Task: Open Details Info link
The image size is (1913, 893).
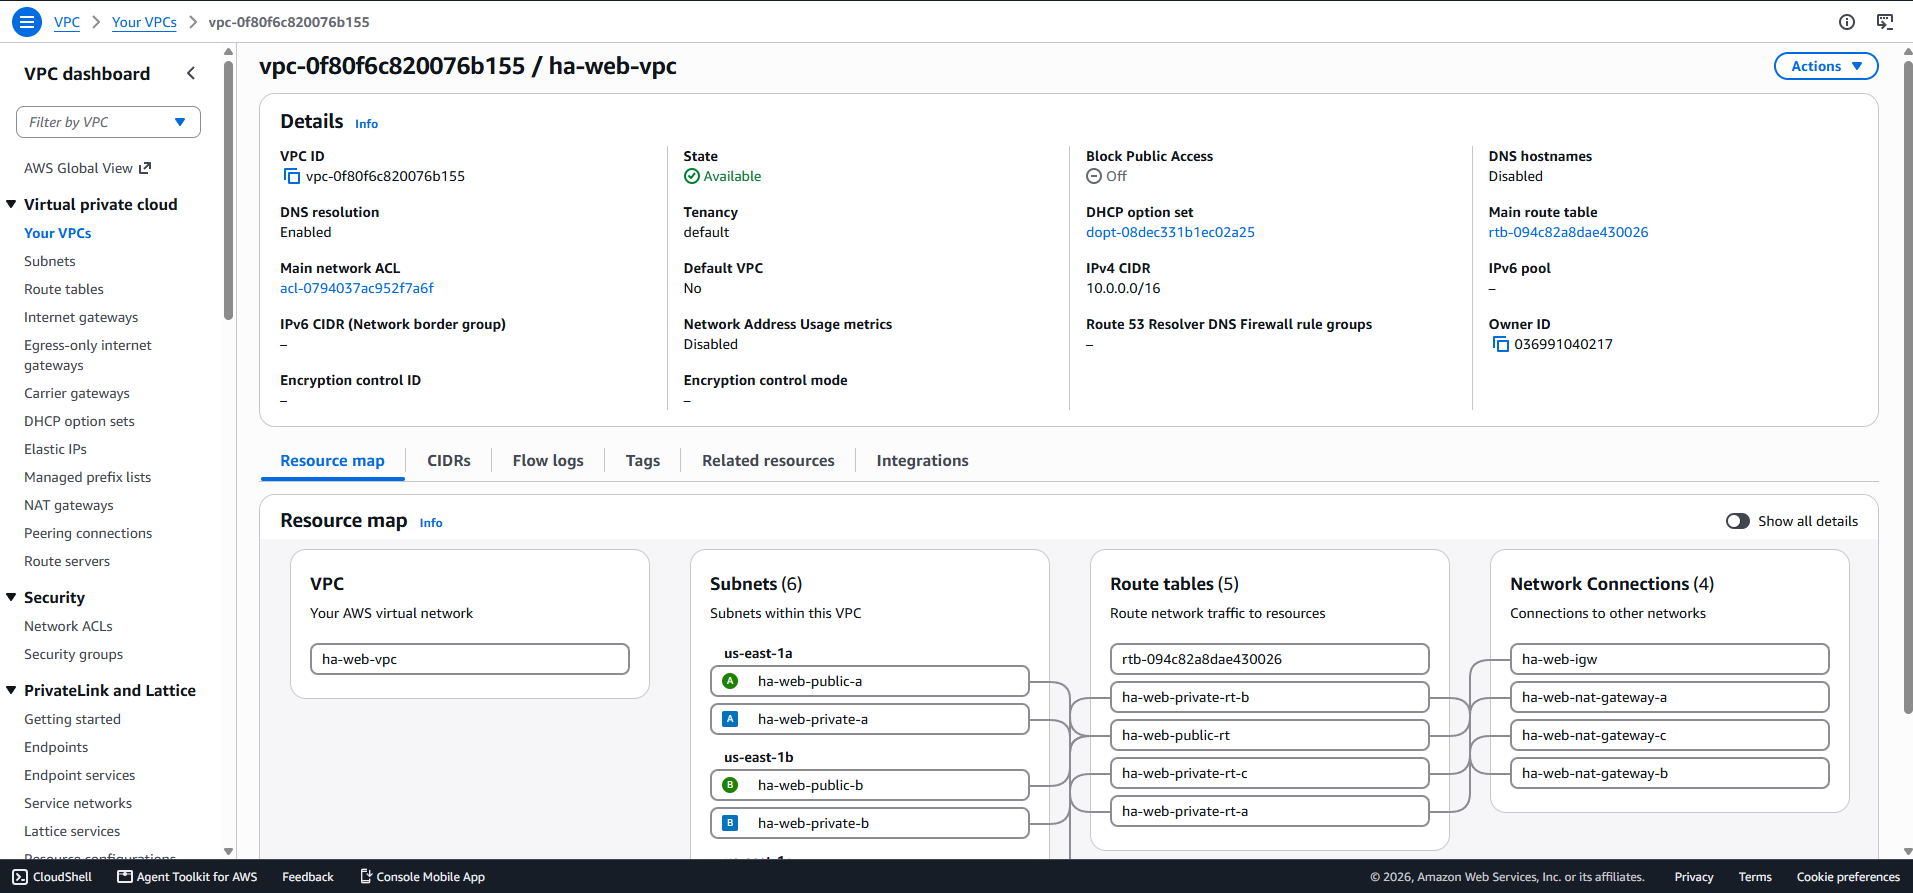Action: [366, 124]
